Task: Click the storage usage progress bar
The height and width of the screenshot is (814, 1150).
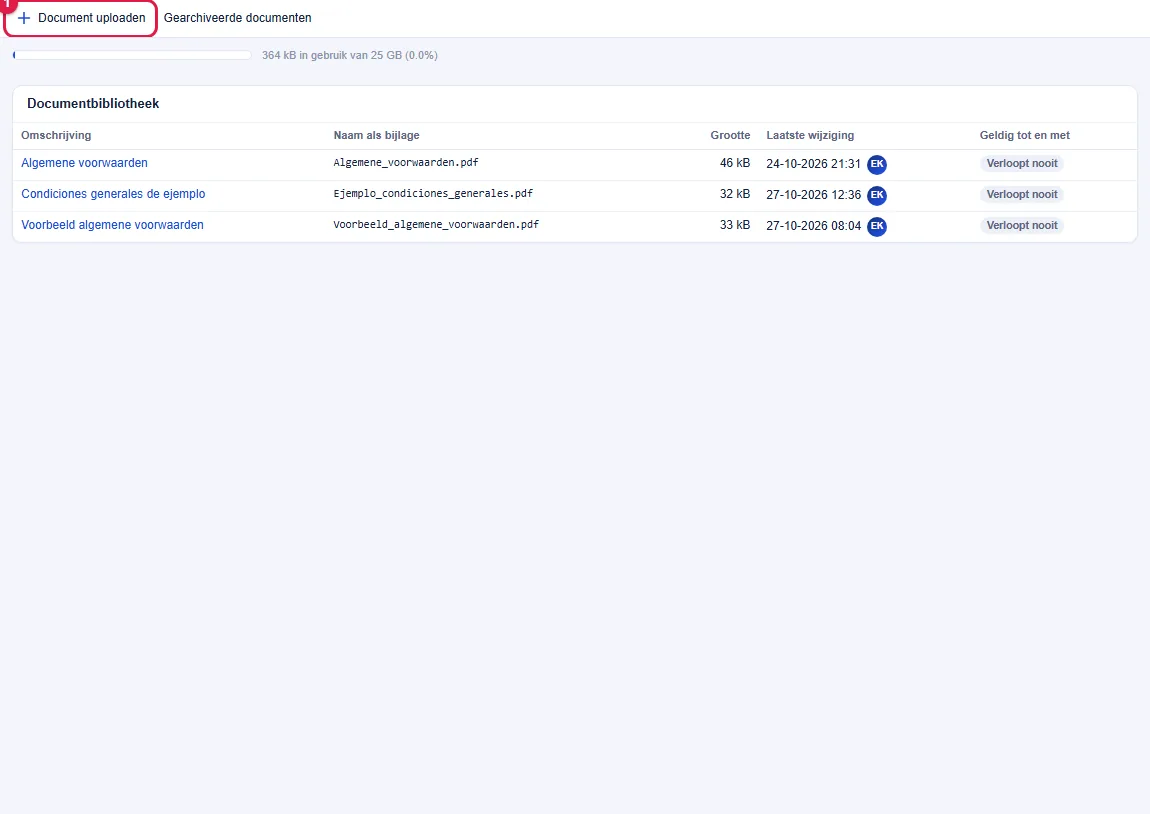Action: (x=132, y=55)
